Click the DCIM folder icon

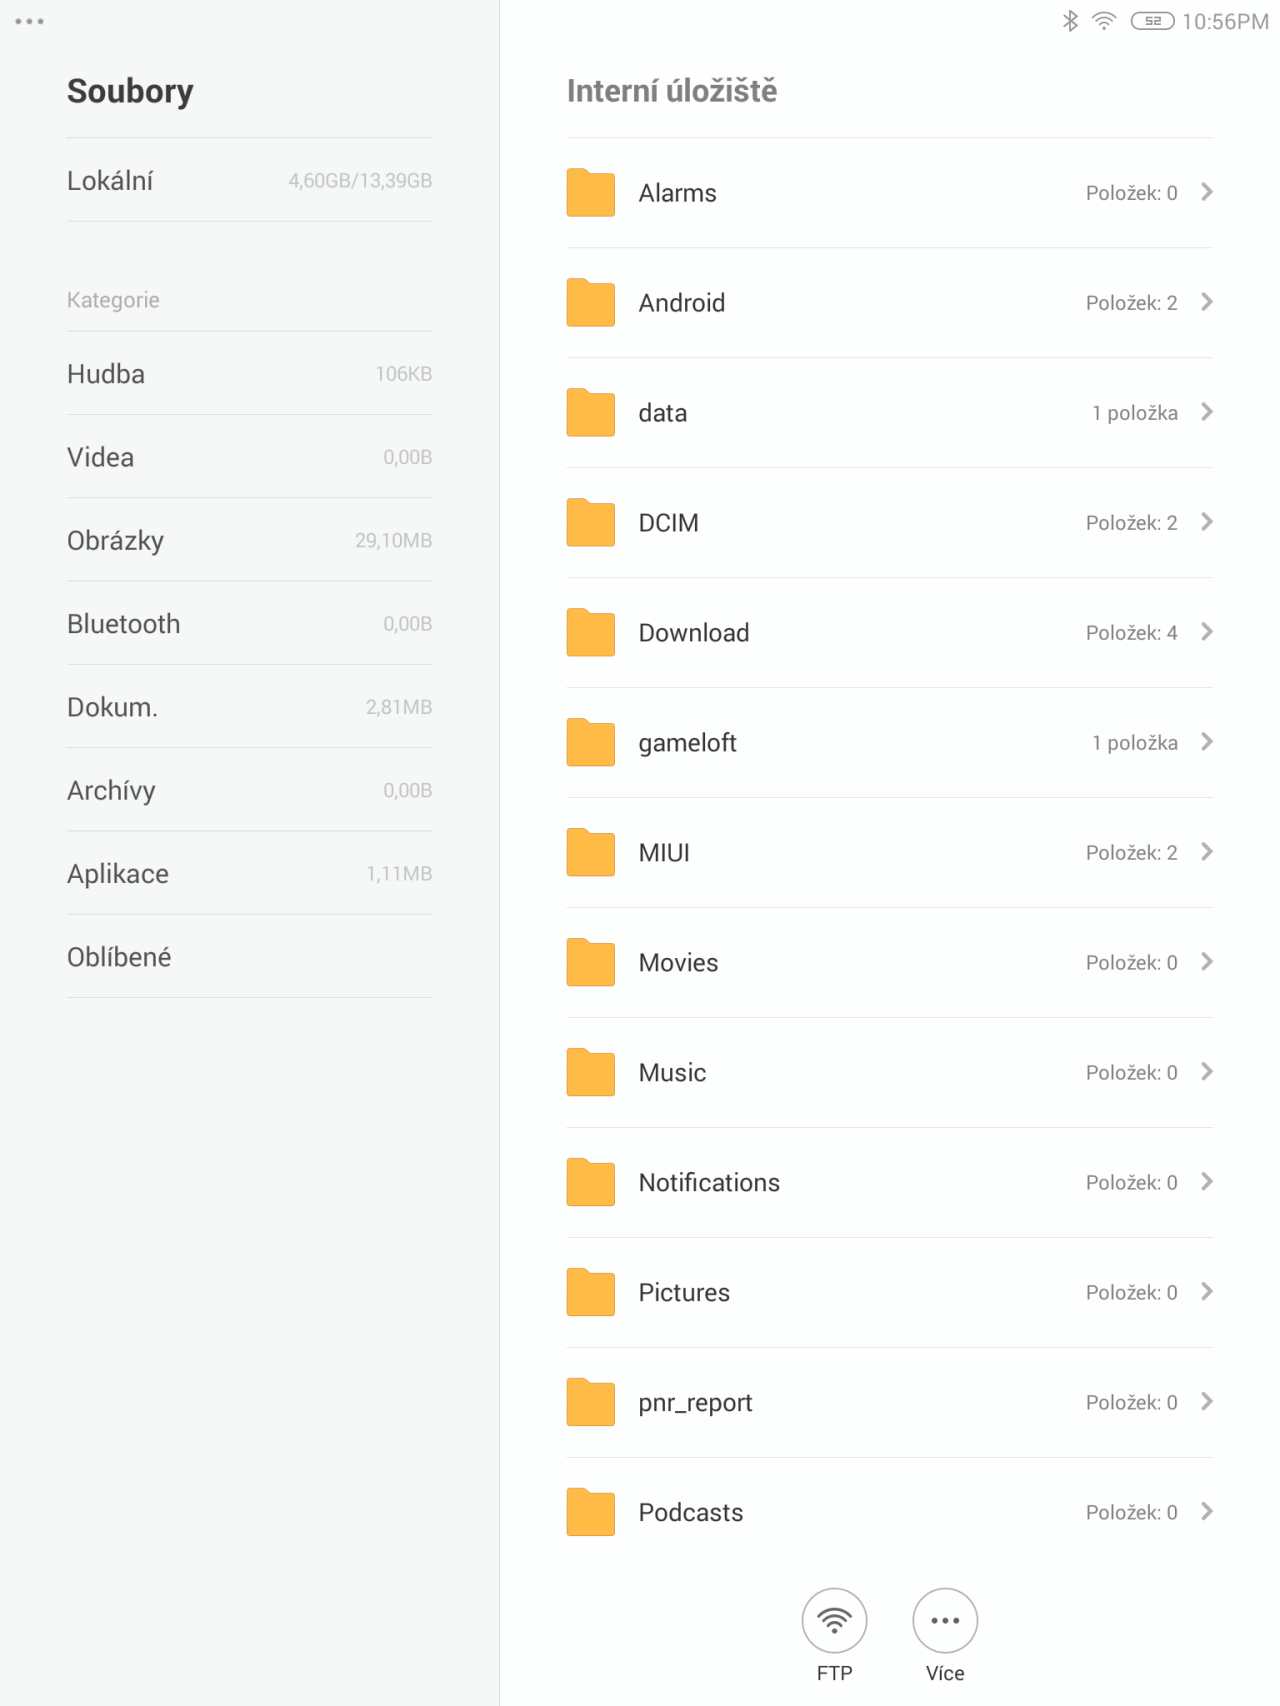pyautogui.click(x=591, y=522)
